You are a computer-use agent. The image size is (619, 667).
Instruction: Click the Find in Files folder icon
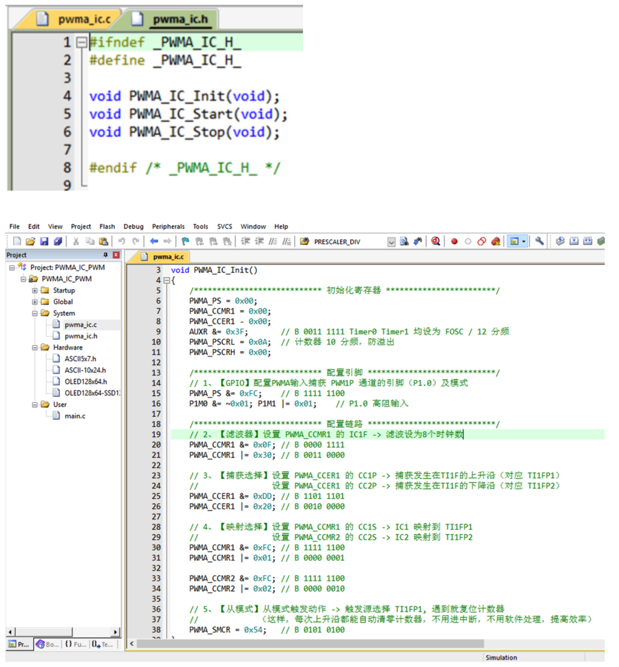(304, 242)
